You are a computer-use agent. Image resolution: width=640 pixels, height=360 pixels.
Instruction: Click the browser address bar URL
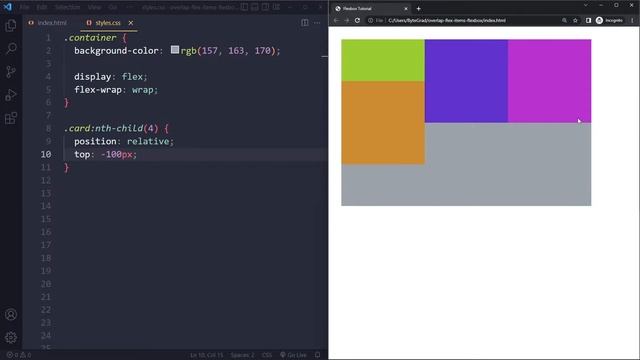coord(447,20)
